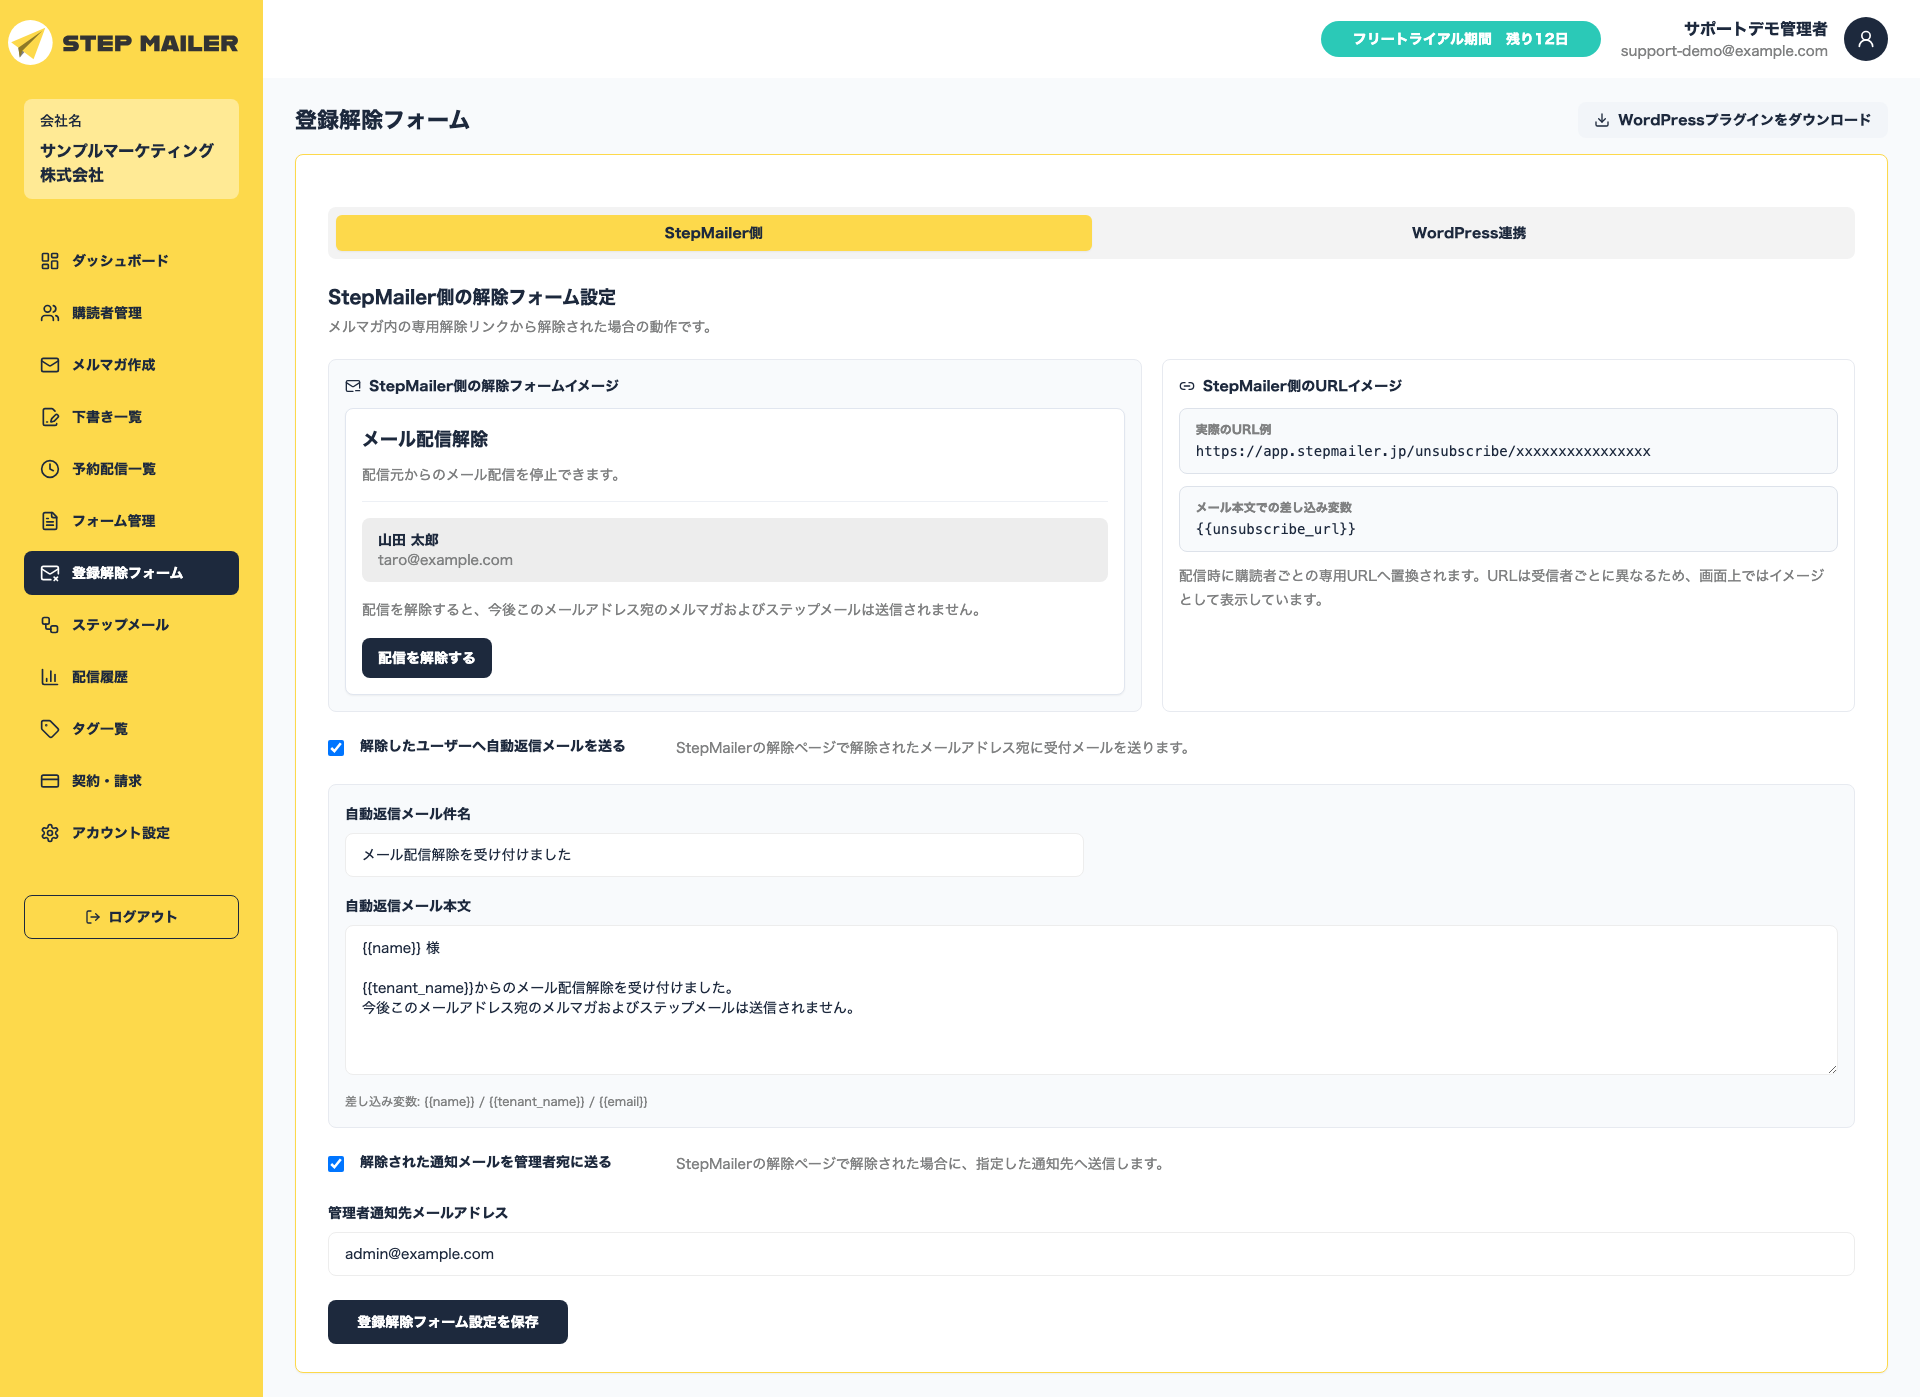Select 下書き一覧 in sidebar

coord(131,417)
